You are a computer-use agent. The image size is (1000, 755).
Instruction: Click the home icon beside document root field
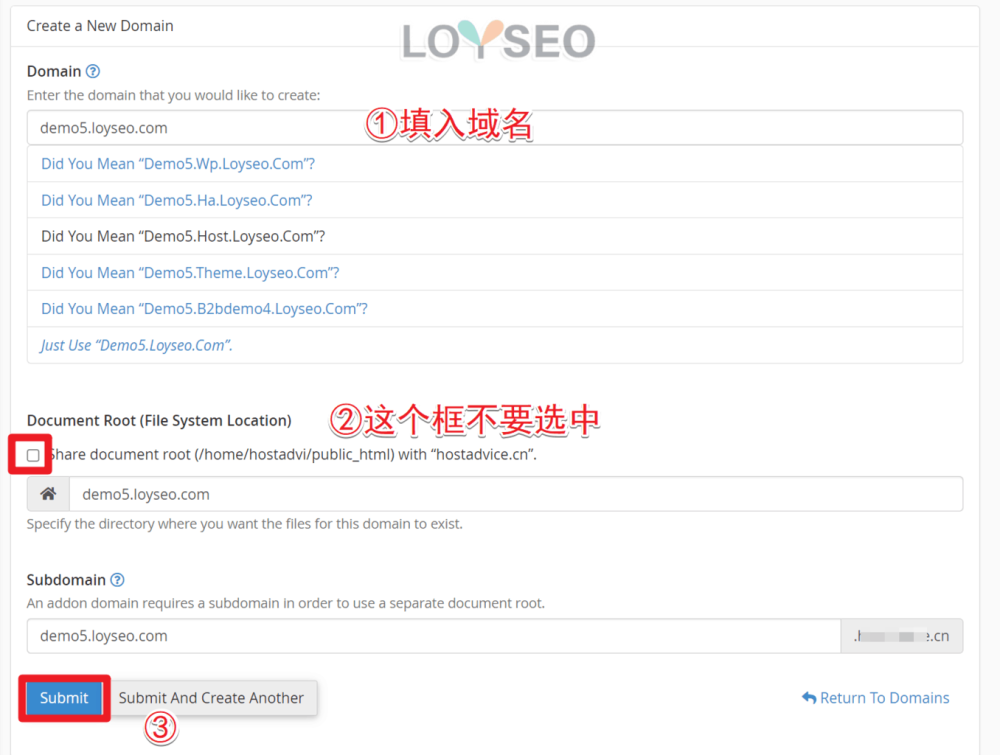click(48, 494)
